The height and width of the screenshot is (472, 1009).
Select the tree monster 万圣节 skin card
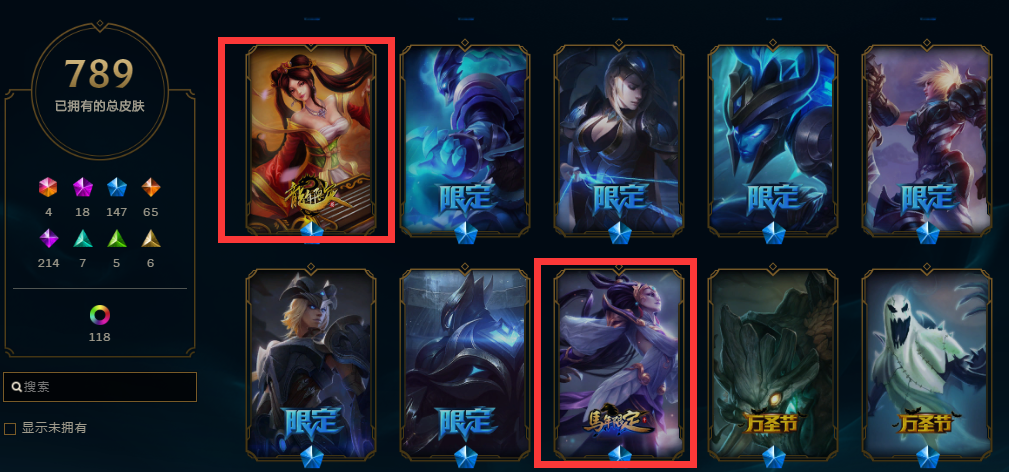[773, 363]
